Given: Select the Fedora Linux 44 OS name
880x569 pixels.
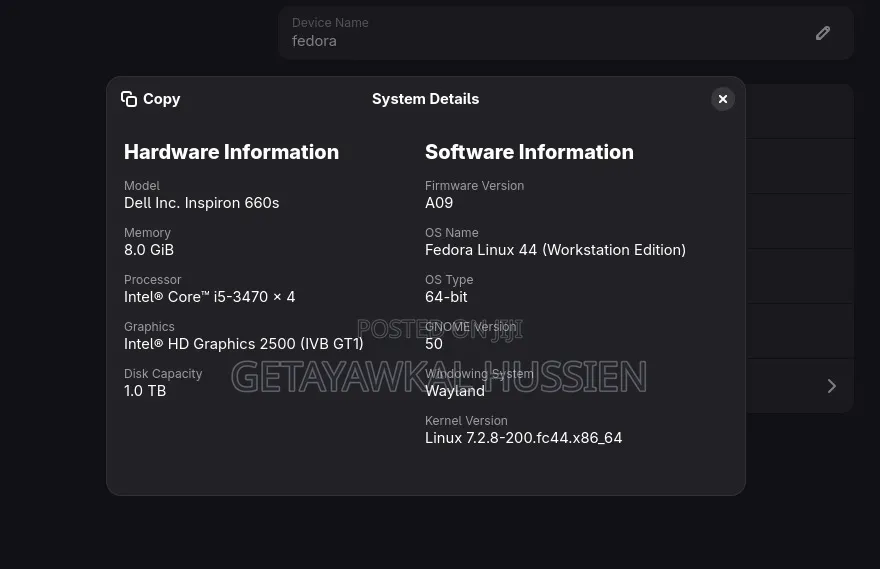Looking at the screenshot, I should (555, 250).
